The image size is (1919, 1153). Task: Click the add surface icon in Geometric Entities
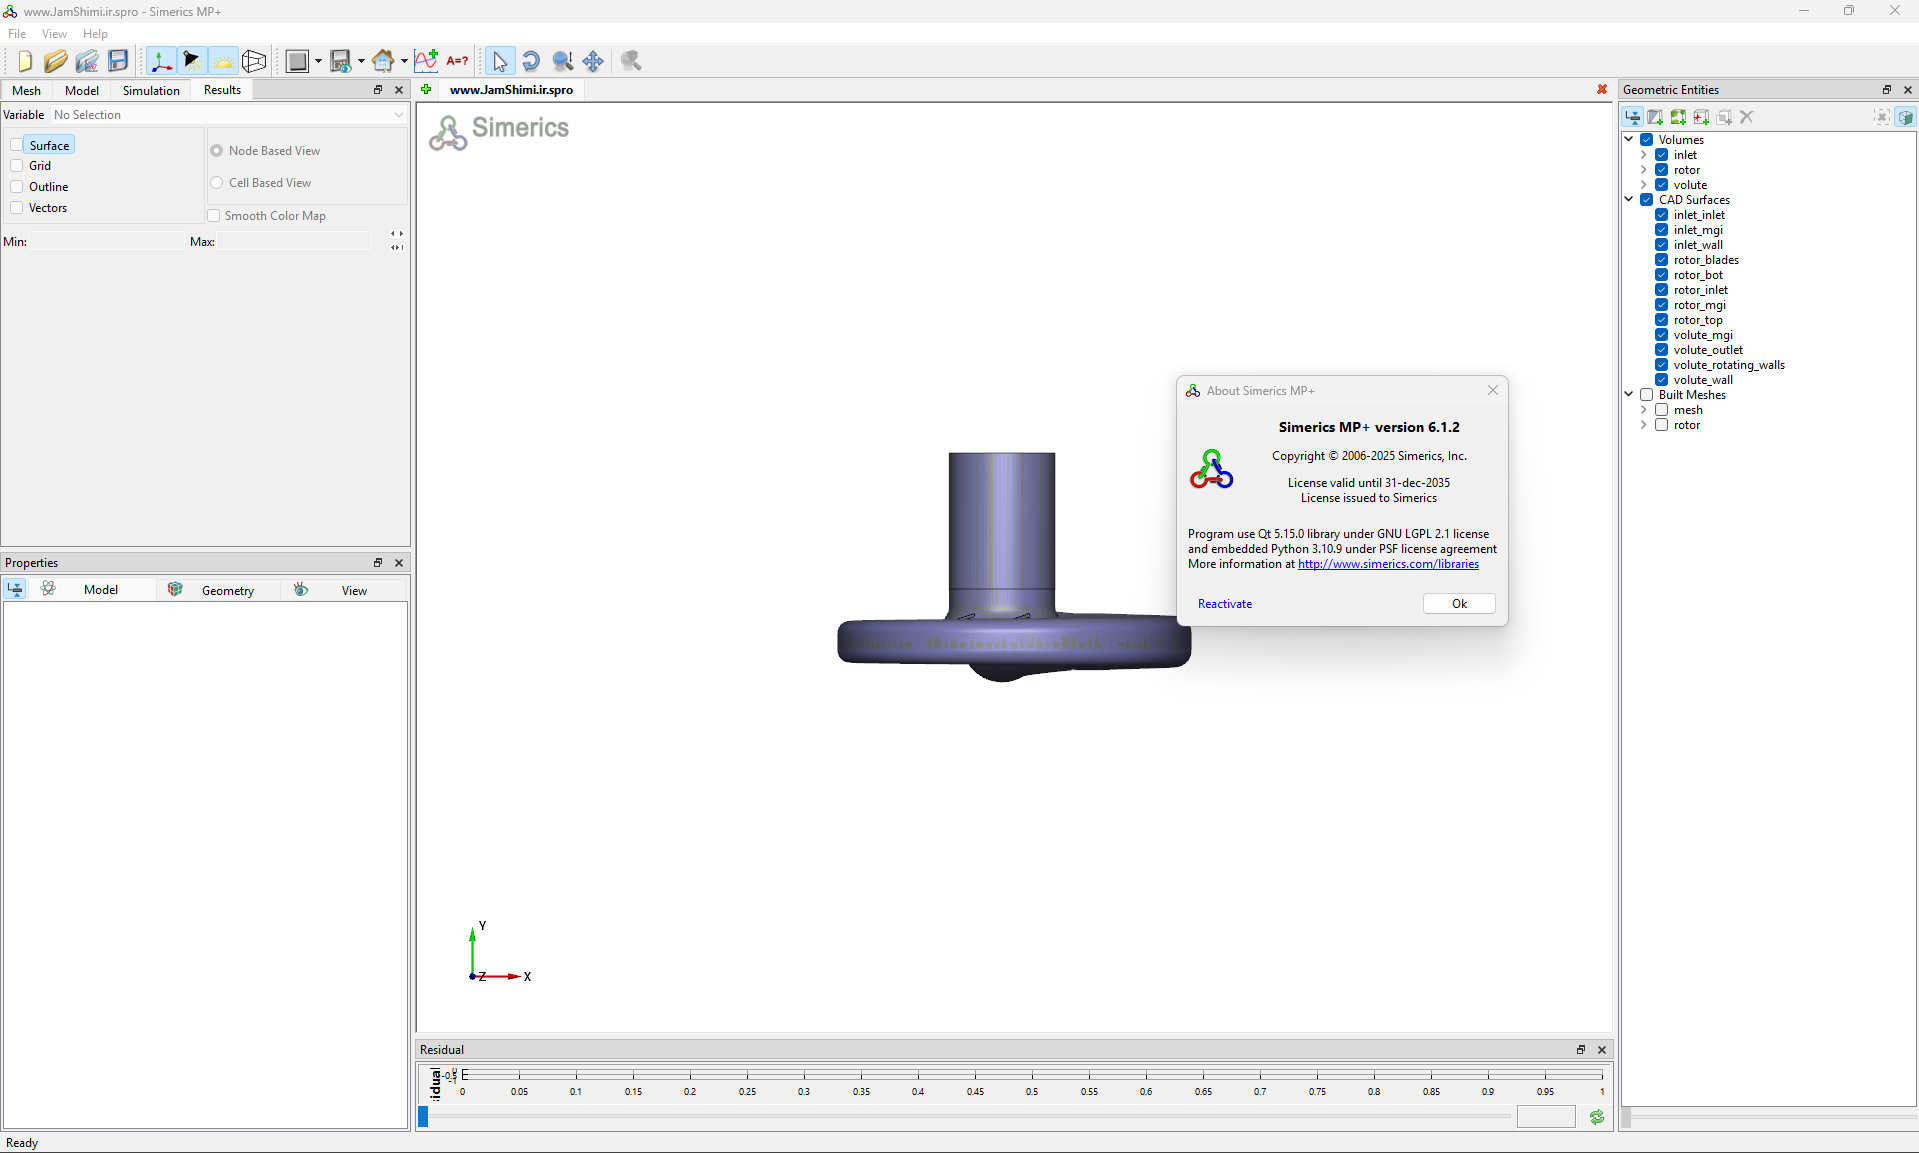(1656, 117)
